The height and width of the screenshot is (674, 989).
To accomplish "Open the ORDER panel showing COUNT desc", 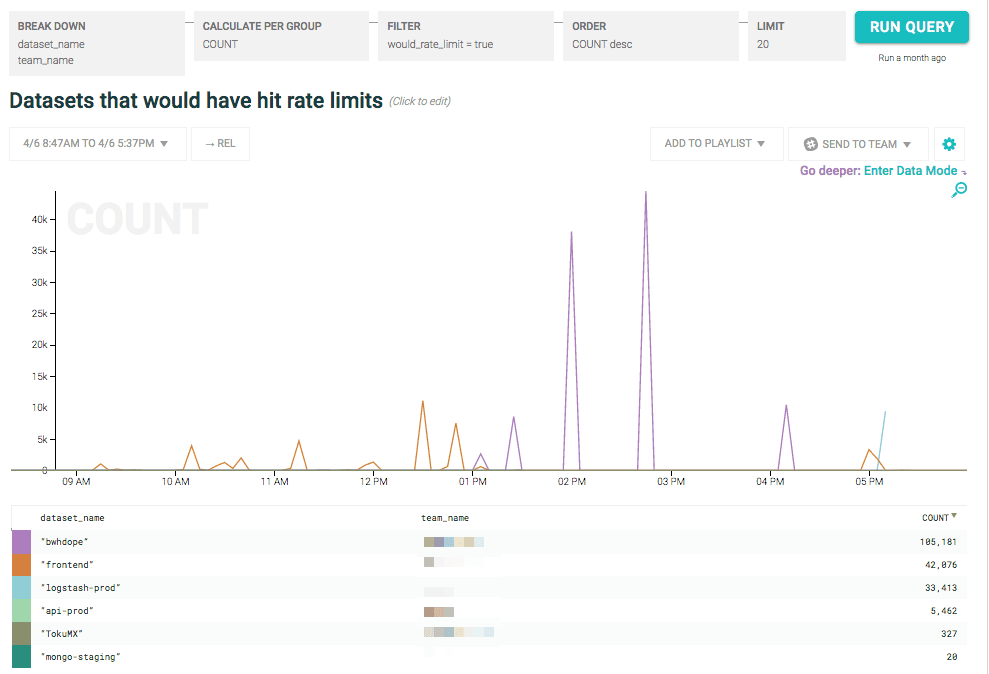I will click(x=650, y=35).
